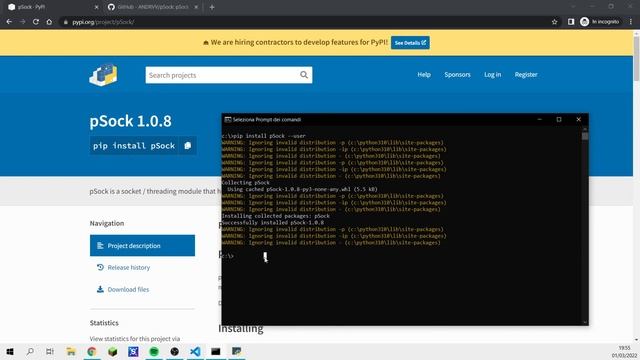640x360 pixels.
Task: Click the See Details button
Action: tap(410, 42)
